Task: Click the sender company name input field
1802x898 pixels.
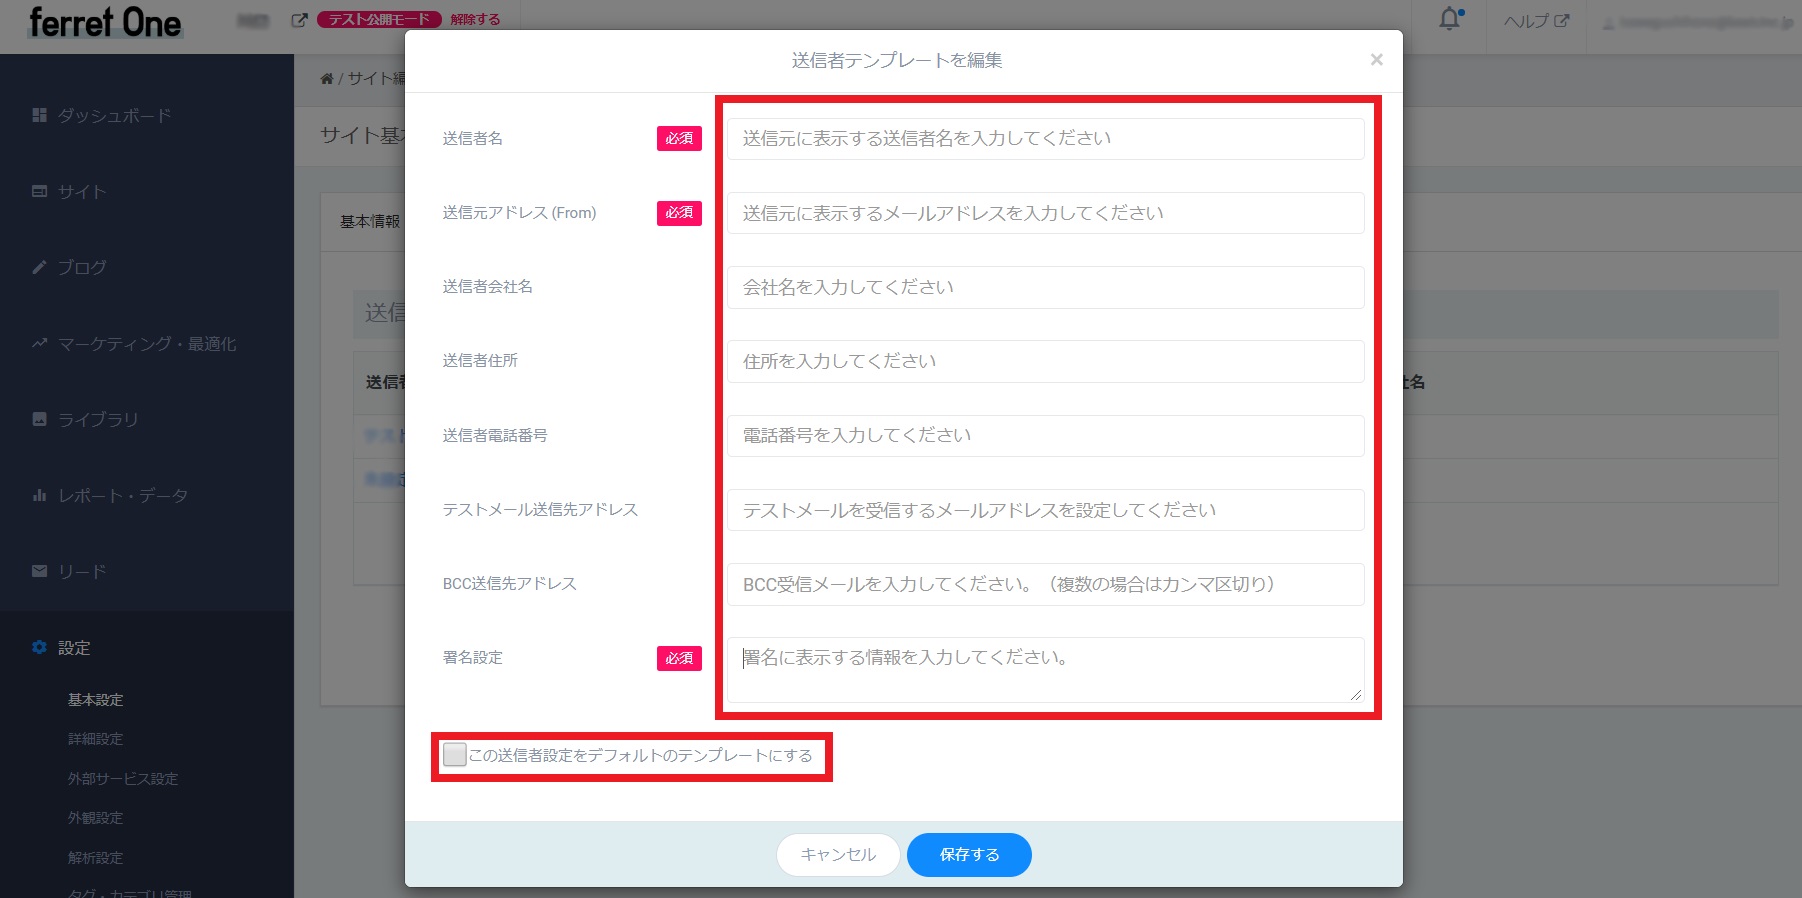Action: tap(1045, 287)
